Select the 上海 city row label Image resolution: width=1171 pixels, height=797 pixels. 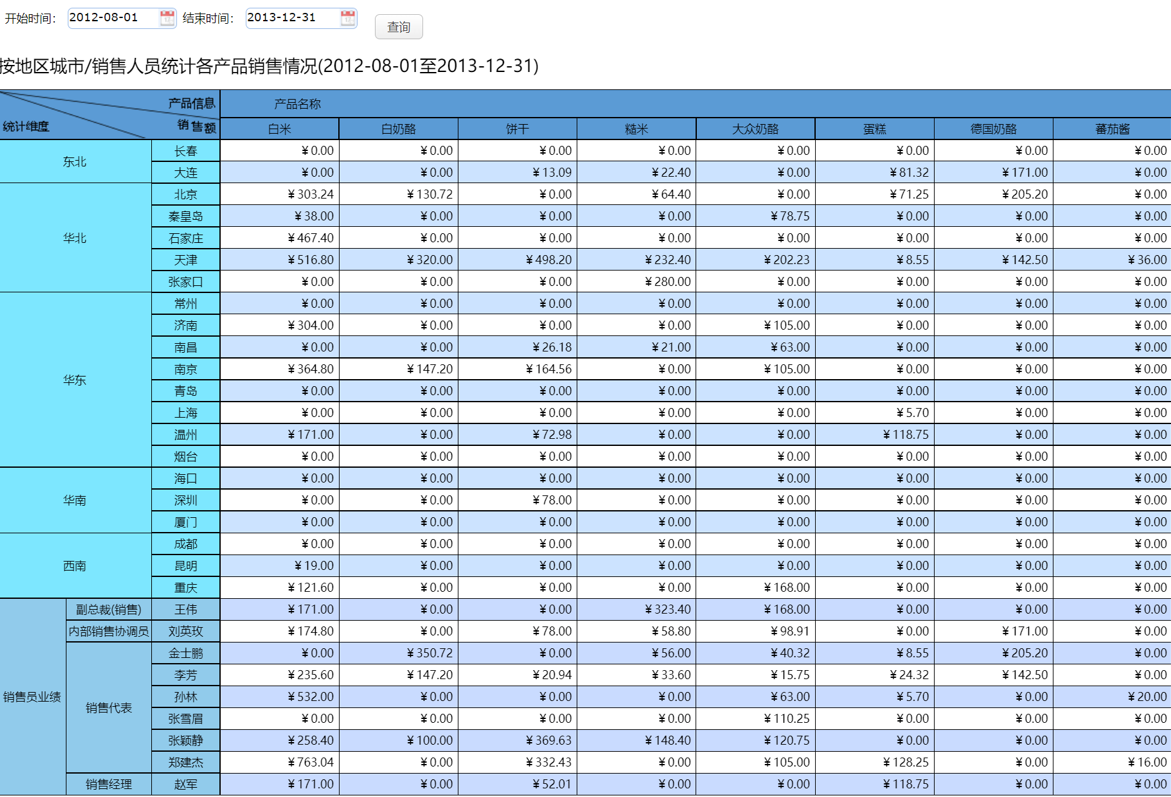click(186, 412)
